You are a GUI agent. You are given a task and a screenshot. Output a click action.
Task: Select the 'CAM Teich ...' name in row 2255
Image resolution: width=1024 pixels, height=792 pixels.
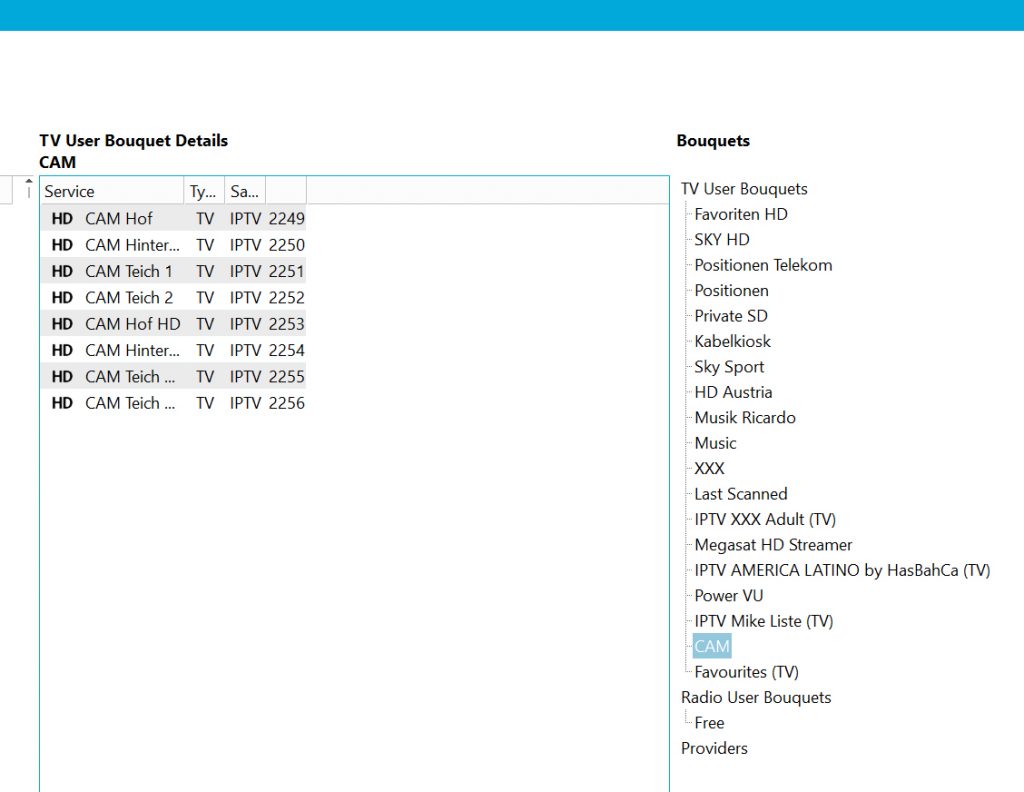[x=130, y=377]
